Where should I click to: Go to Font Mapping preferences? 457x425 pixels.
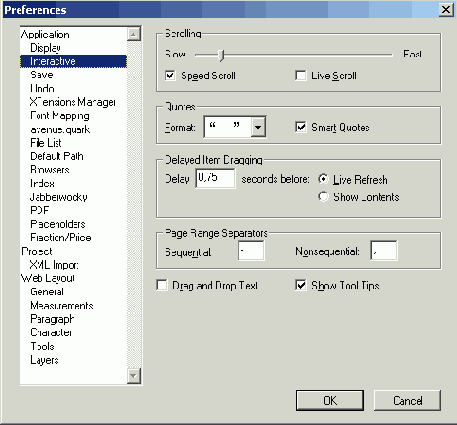[60, 116]
